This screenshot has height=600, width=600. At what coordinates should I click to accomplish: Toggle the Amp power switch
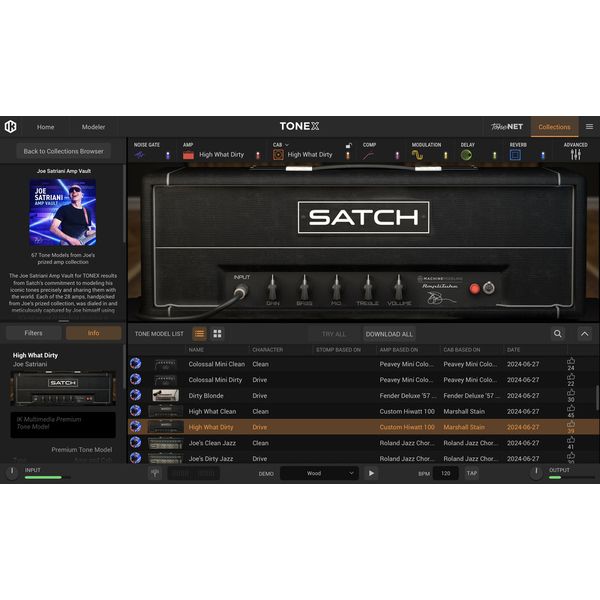[258, 155]
